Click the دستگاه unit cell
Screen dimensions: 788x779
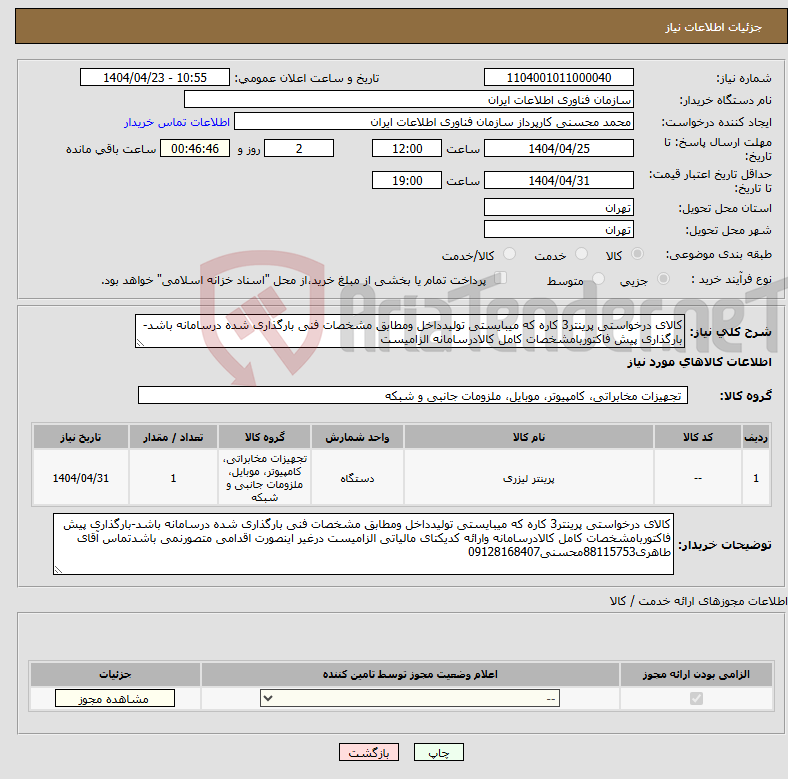click(x=357, y=478)
